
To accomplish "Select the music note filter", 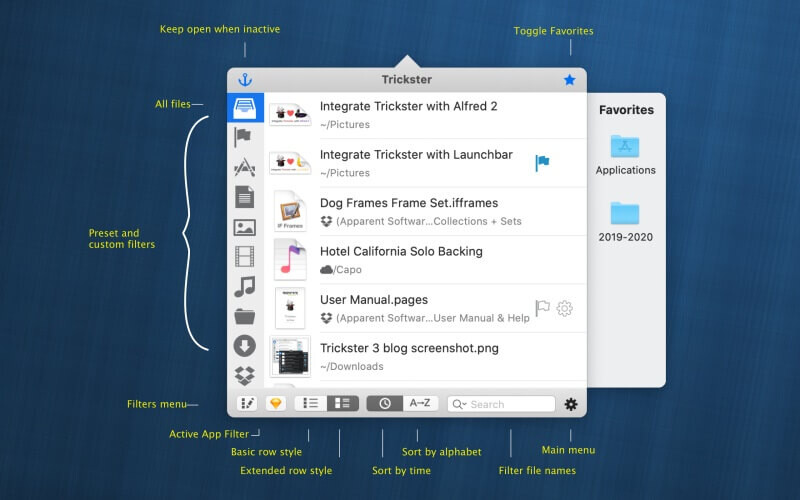I will (245, 286).
